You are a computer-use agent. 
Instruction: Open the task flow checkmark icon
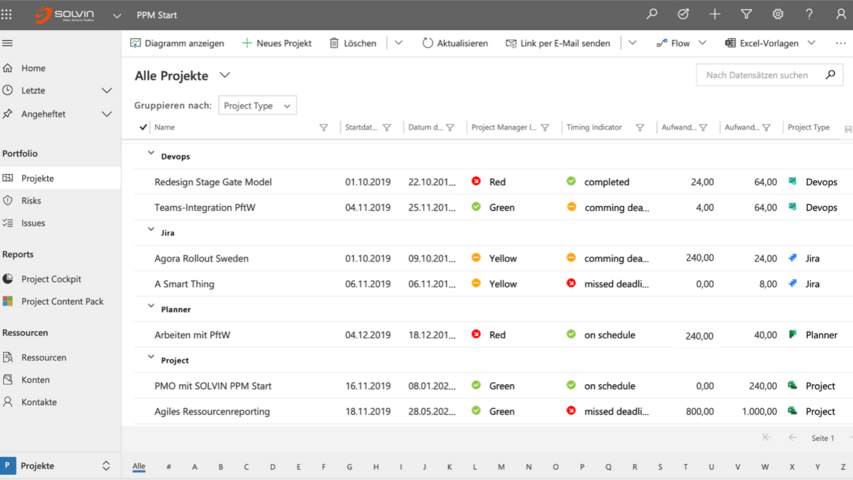point(683,15)
